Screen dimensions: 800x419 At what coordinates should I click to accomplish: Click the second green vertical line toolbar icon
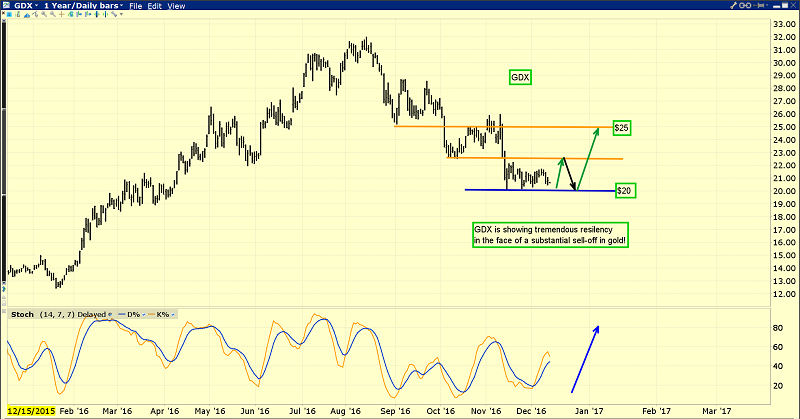click(105, 14)
